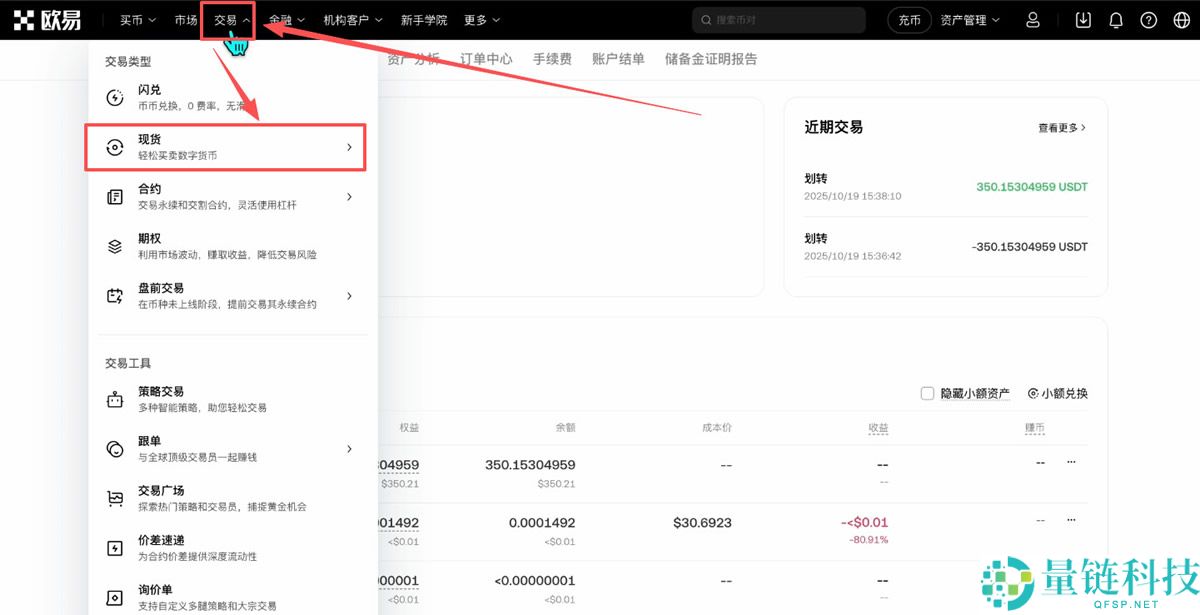Select the 策略交易 bot trading icon
1200x615 pixels.
[x=114, y=398]
